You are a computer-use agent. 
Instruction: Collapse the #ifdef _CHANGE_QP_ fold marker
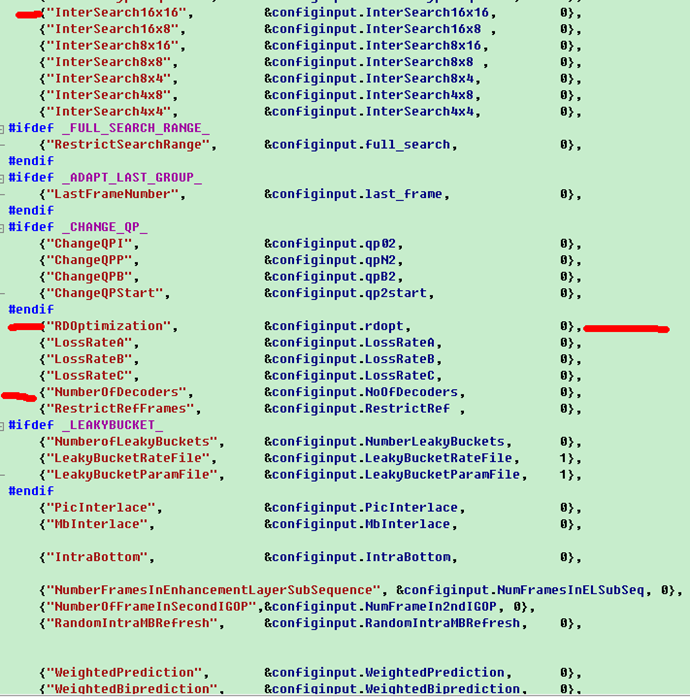[2, 228]
